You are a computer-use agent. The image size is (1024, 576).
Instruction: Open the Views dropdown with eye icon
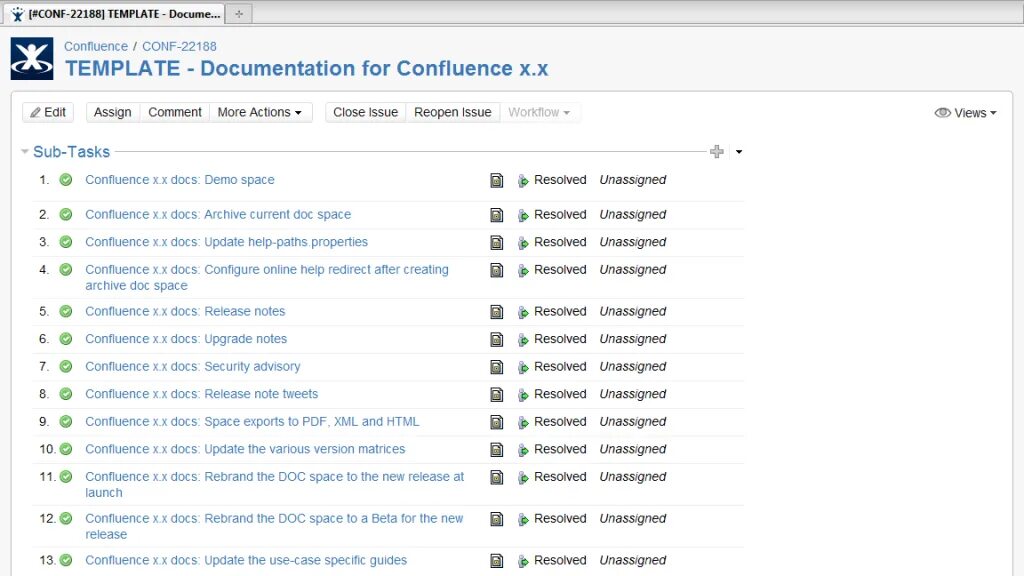(x=965, y=113)
